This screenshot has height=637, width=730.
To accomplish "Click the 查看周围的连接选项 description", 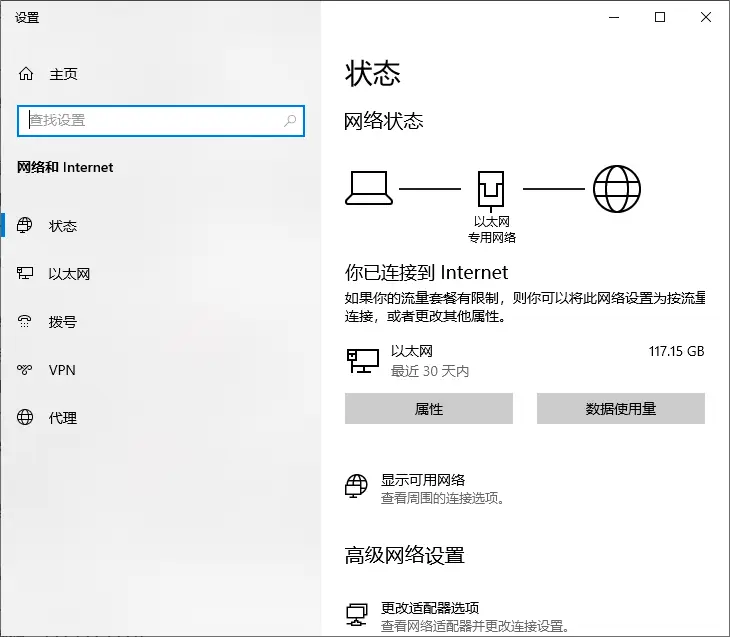I will pyautogui.click(x=443, y=498).
